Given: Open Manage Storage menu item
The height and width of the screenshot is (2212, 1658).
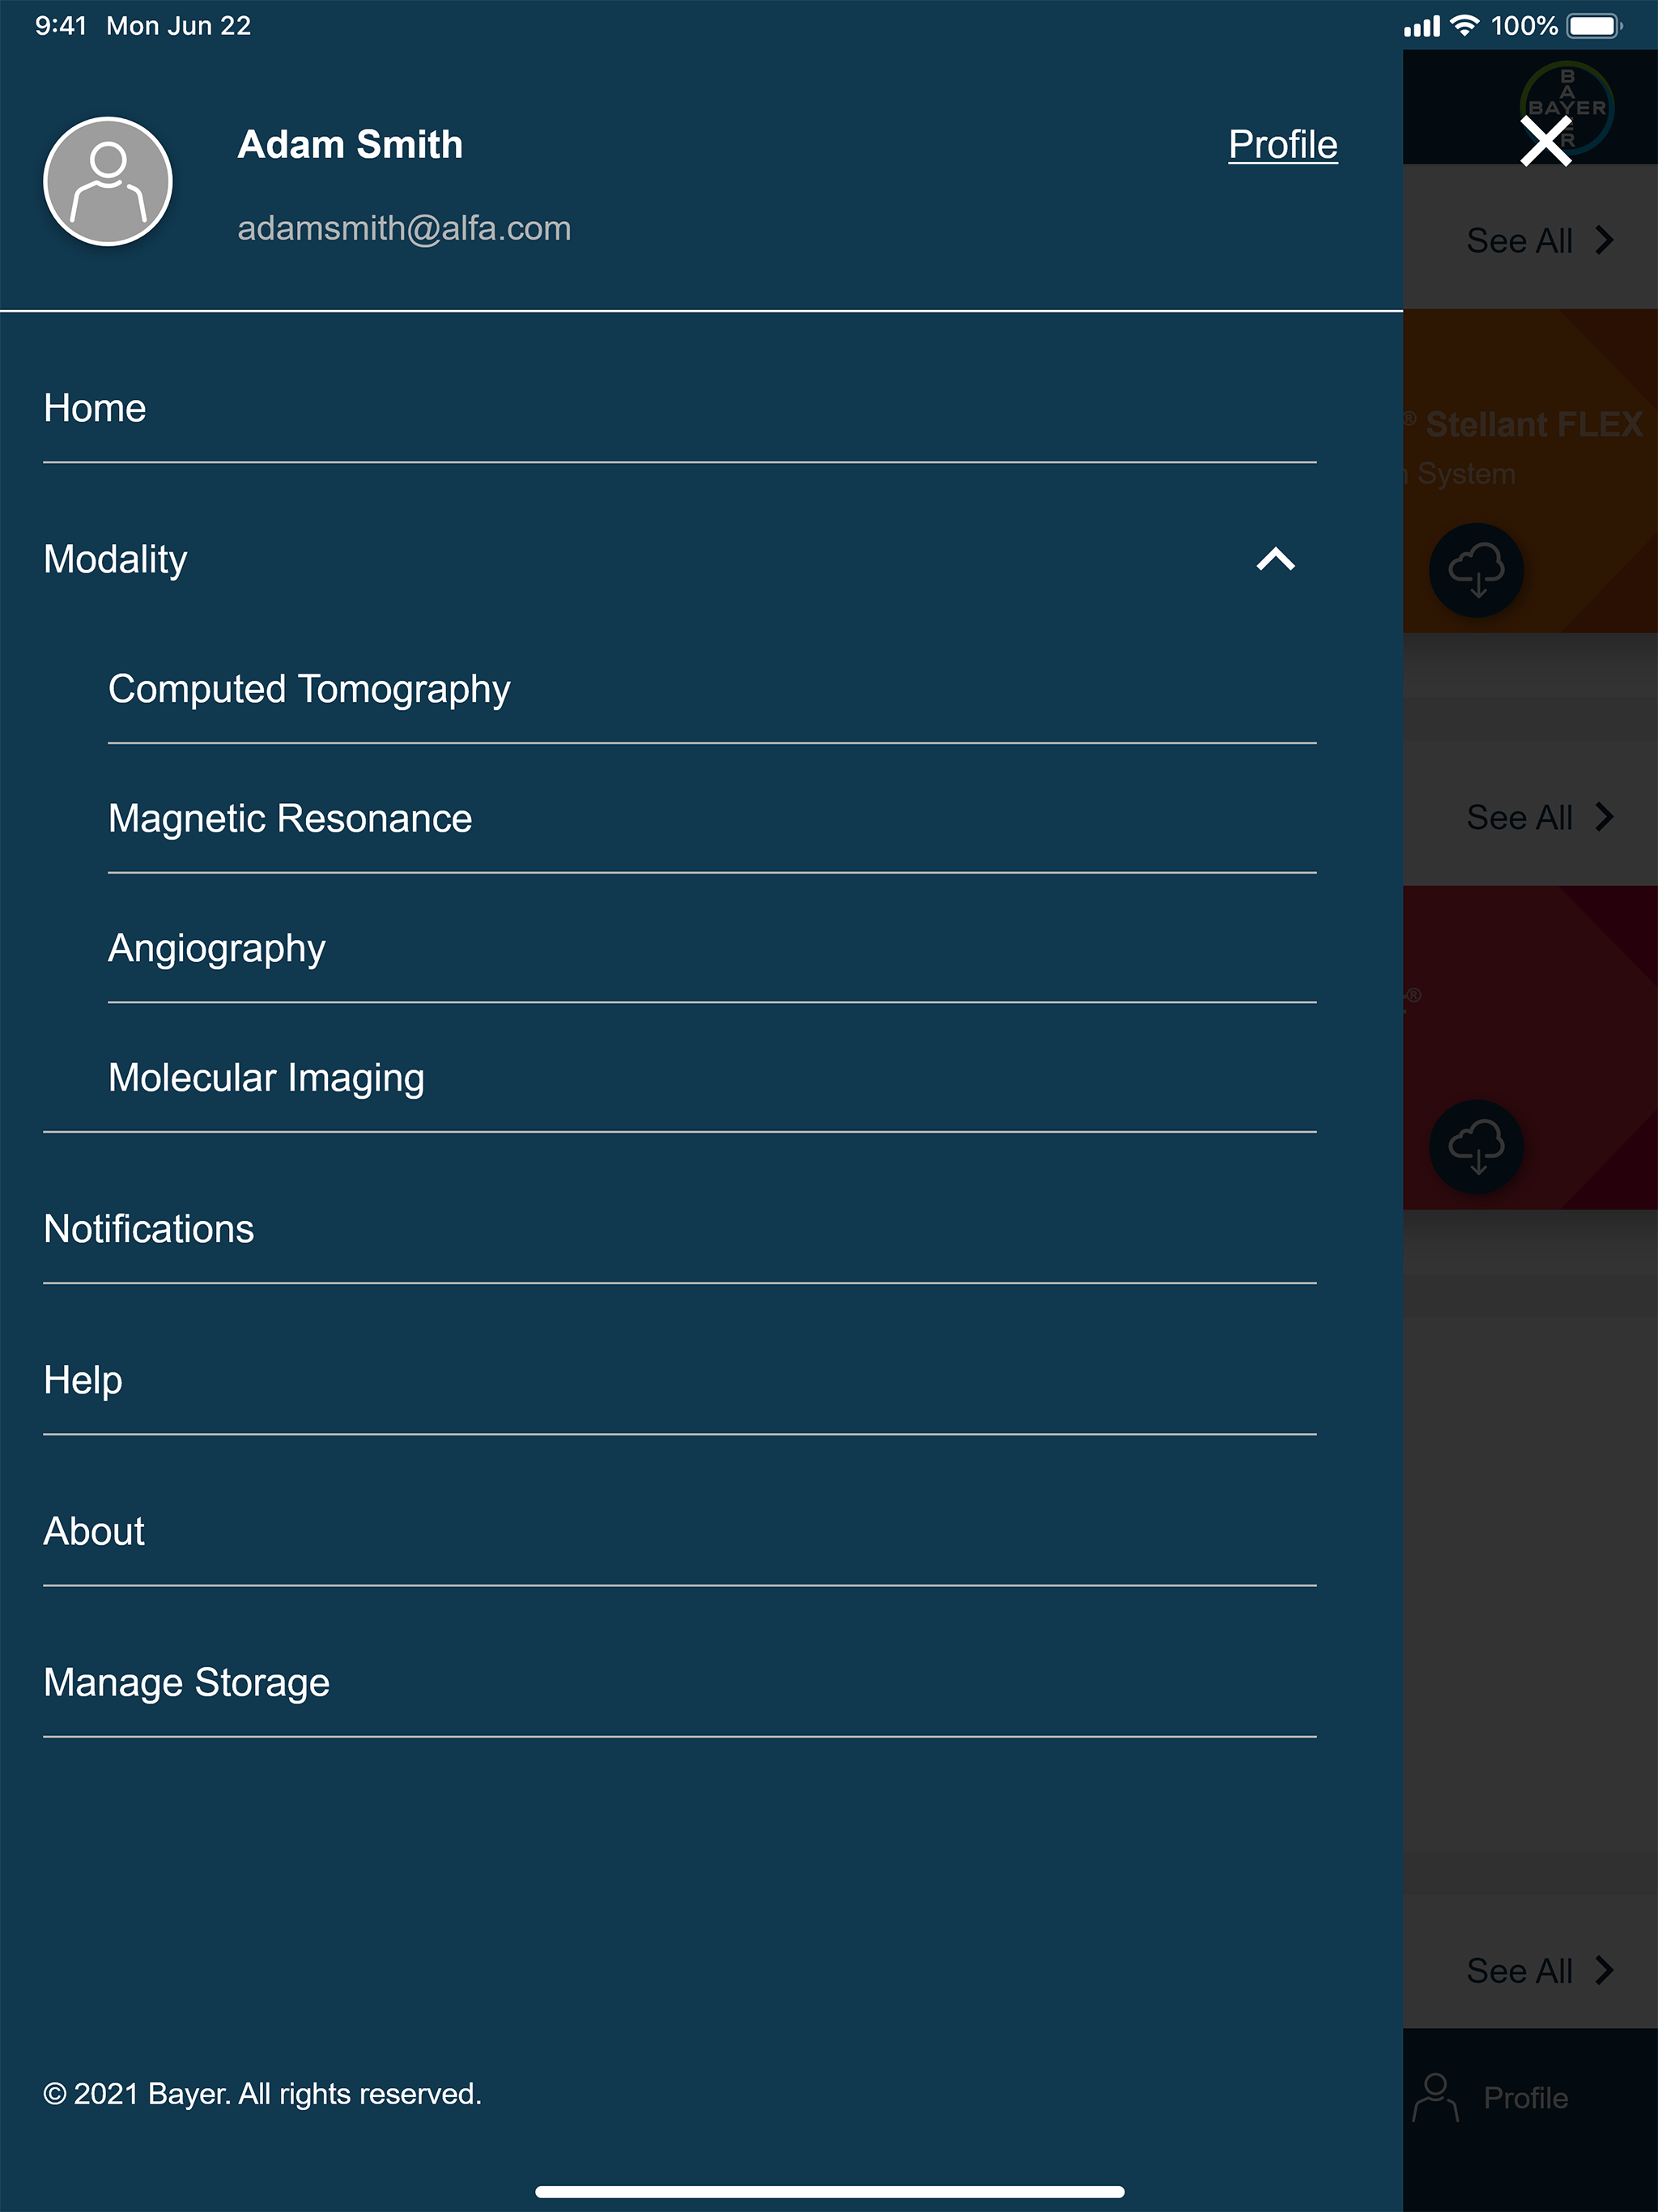Looking at the screenshot, I should tap(680, 1682).
